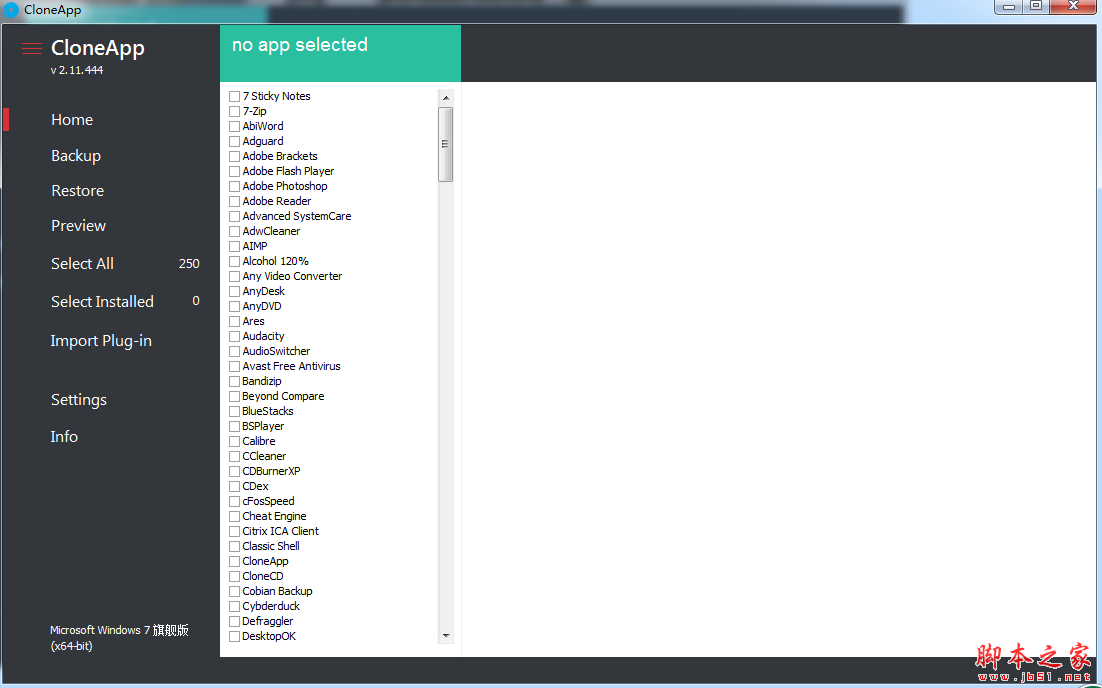Viewport: 1102px width, 688px height.
Task: Check the Adguard checkbox
Action: click(235, 141)
